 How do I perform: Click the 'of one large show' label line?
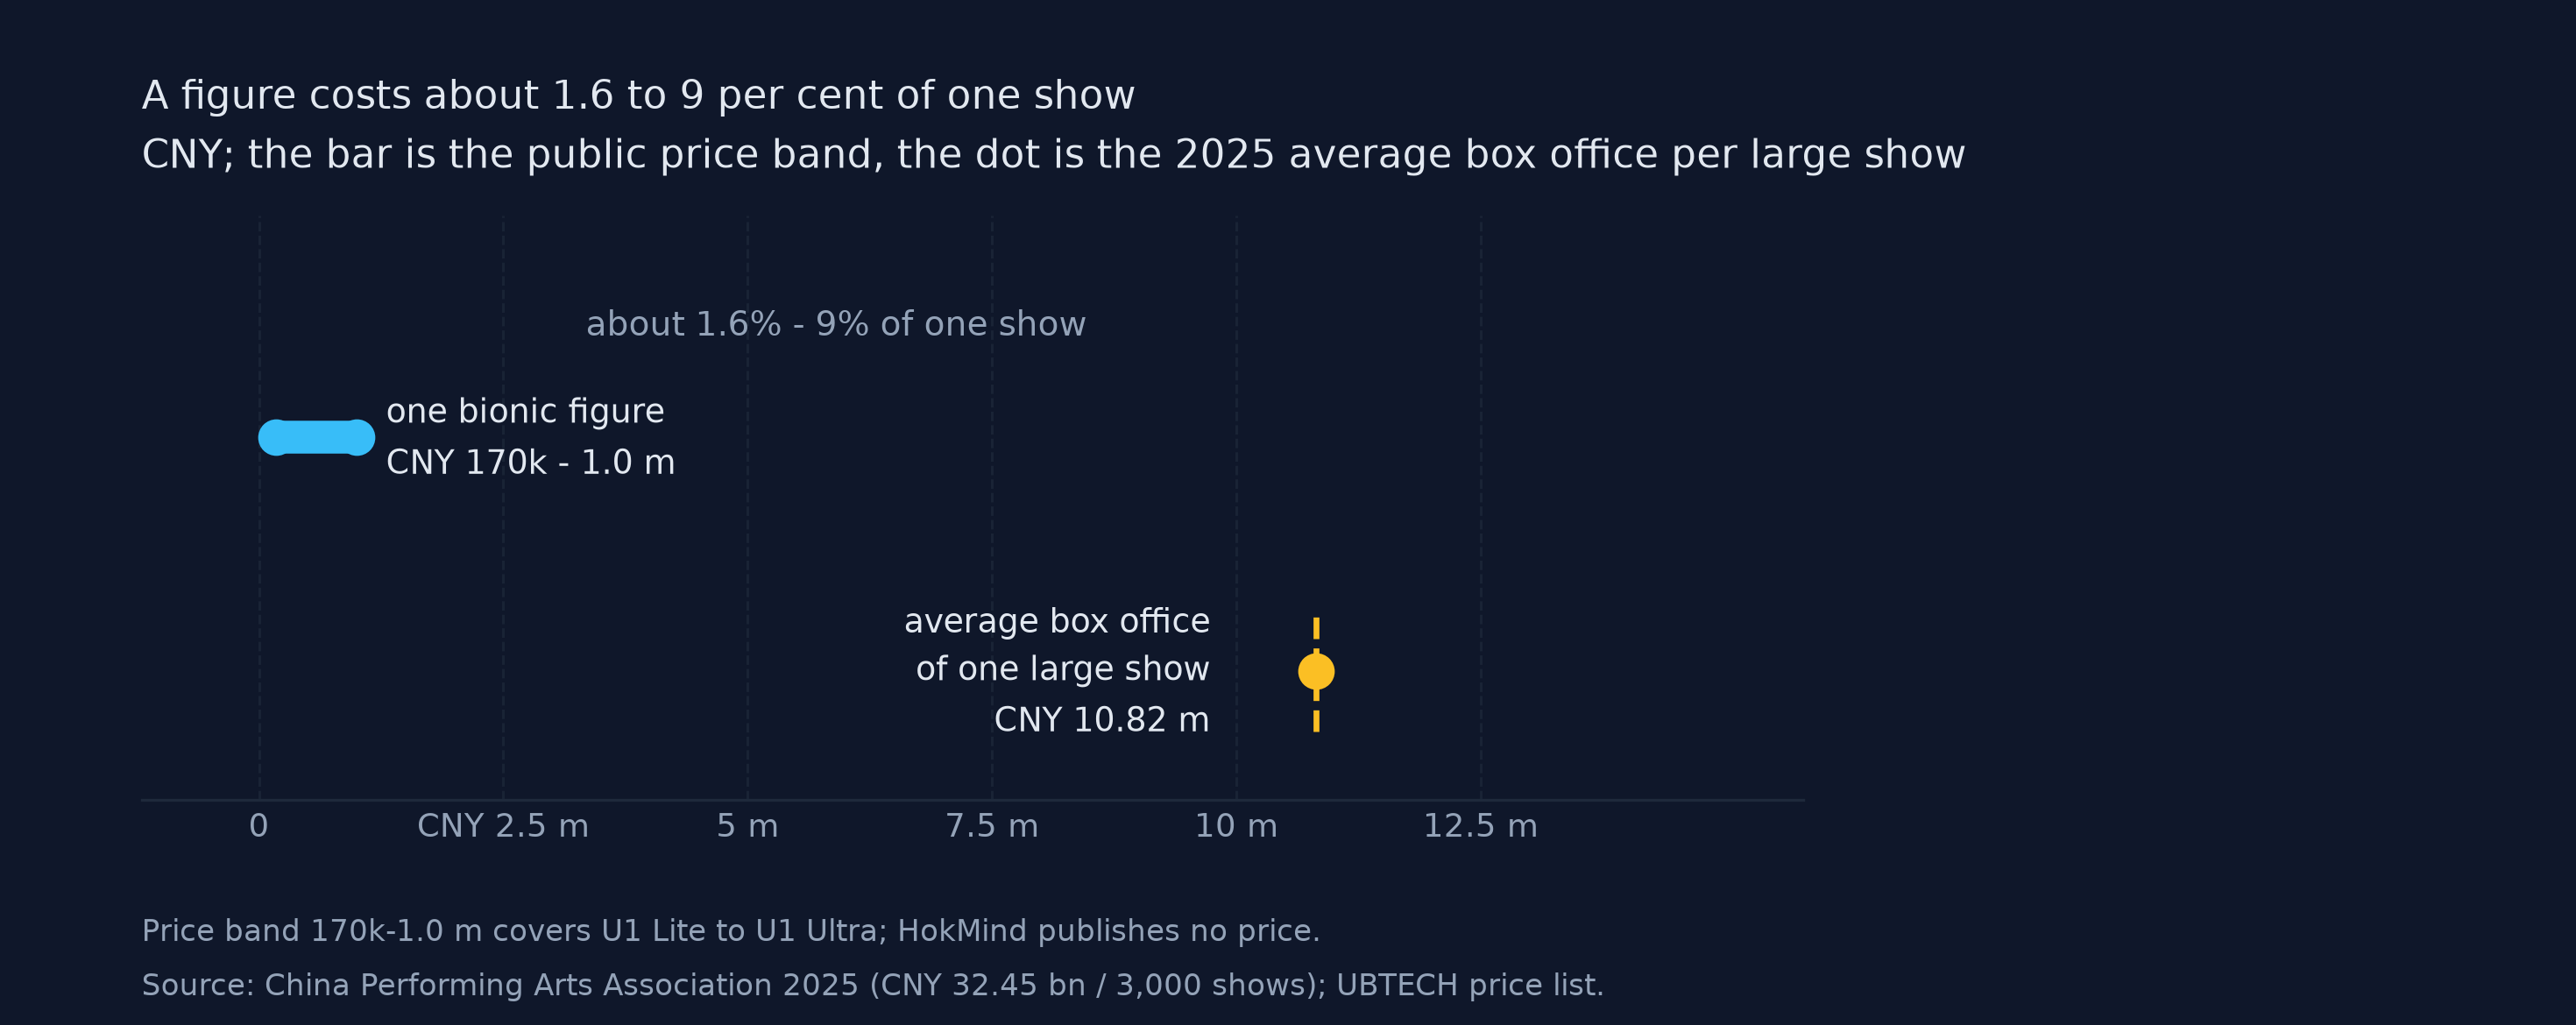click(1062, 669)
